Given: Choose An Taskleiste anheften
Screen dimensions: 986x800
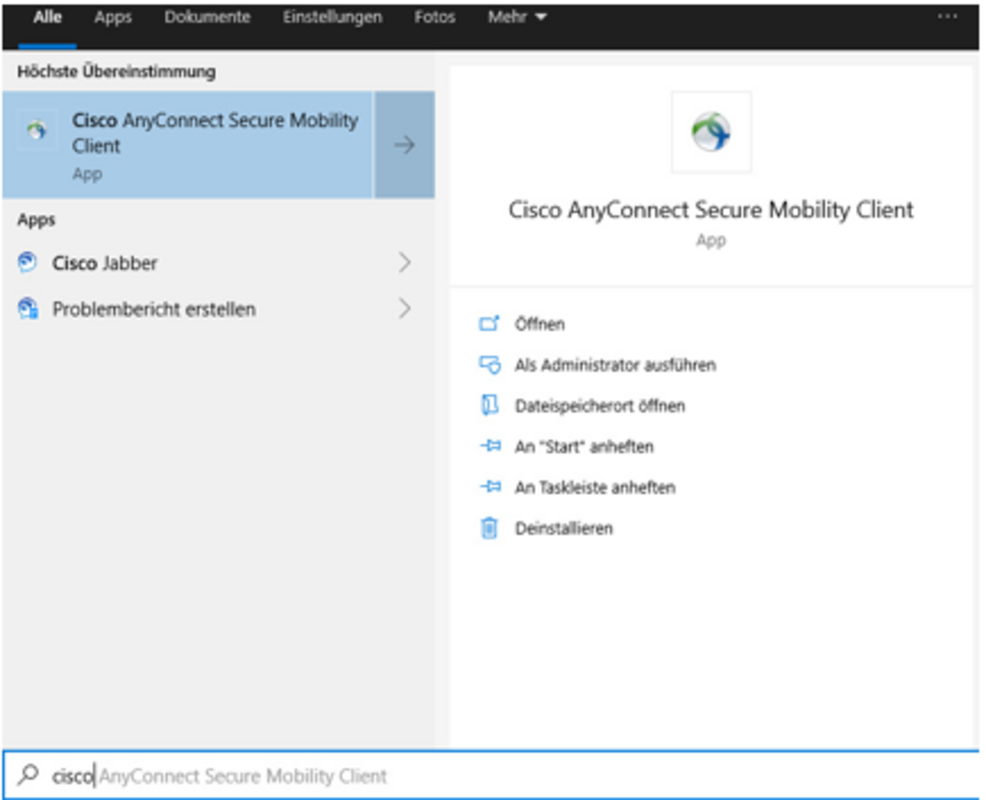Looking at the screenshot, I should point(594,488).
